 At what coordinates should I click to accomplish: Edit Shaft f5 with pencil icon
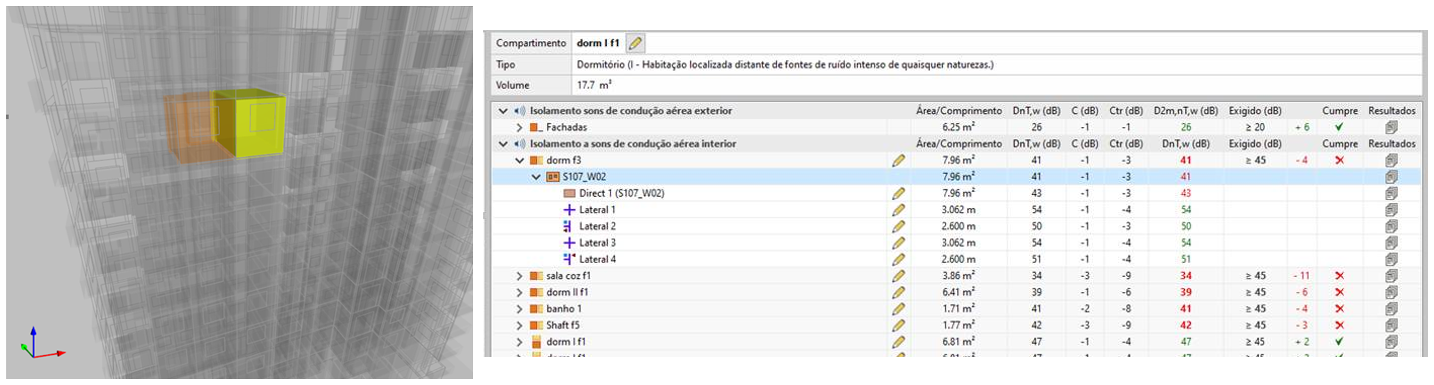pyautogui.click(x=898, y=325)
